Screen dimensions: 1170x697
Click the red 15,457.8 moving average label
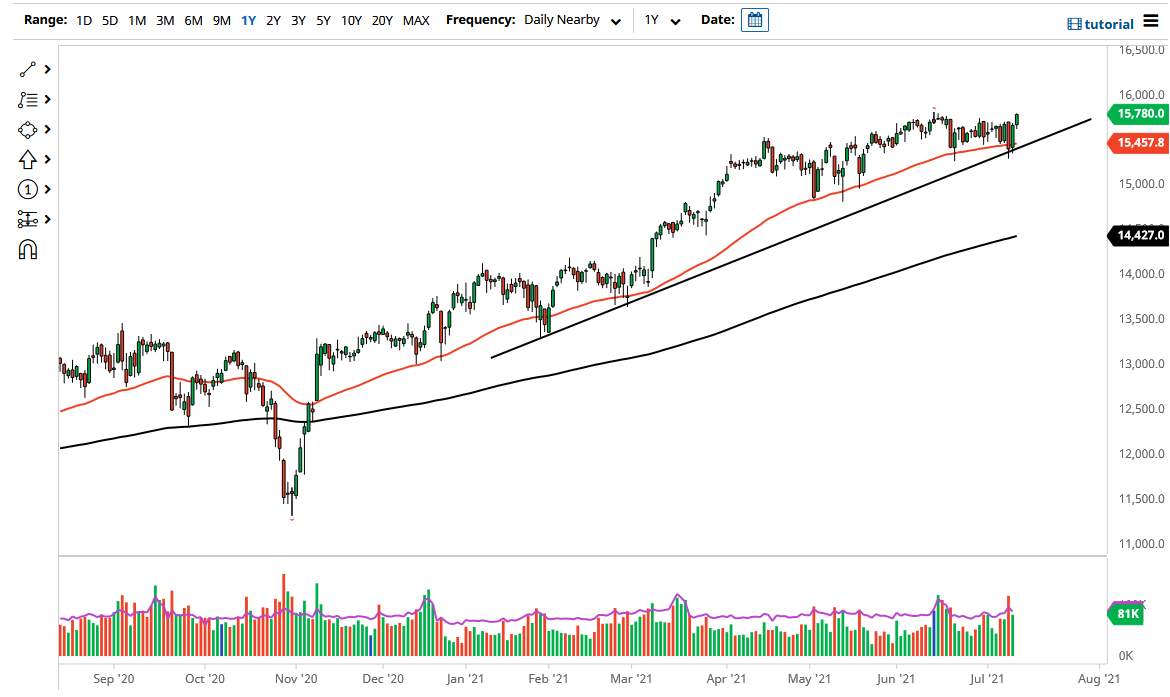click(1139, 142)
